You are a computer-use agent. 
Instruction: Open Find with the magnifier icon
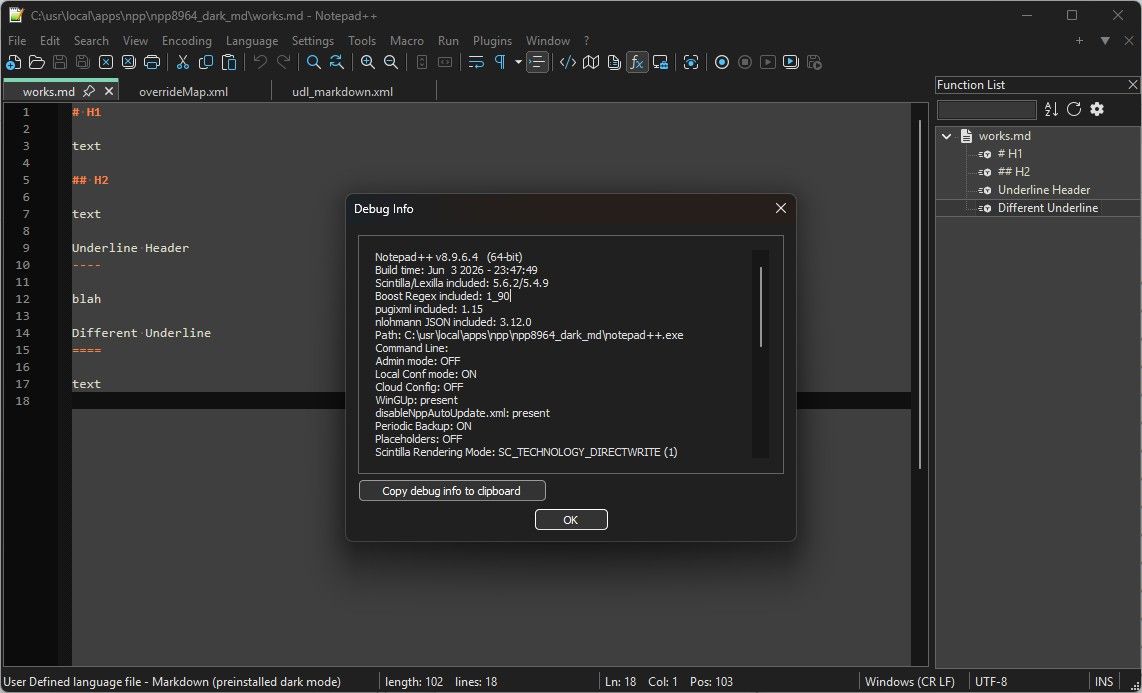(x=314, y=63)
